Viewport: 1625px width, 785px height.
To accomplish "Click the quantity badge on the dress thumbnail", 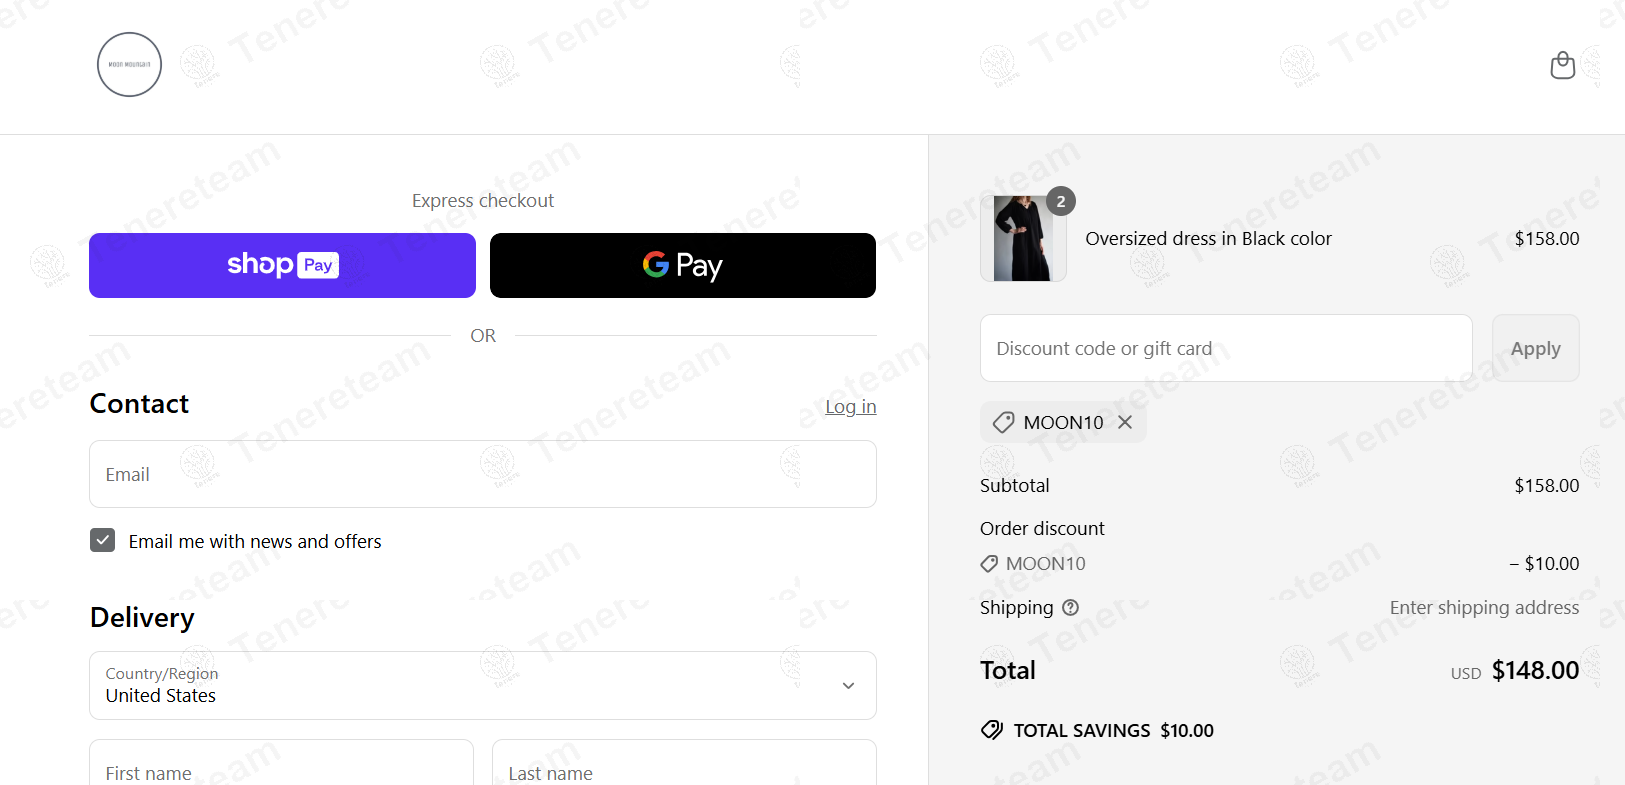I will tap(1061, 201).
